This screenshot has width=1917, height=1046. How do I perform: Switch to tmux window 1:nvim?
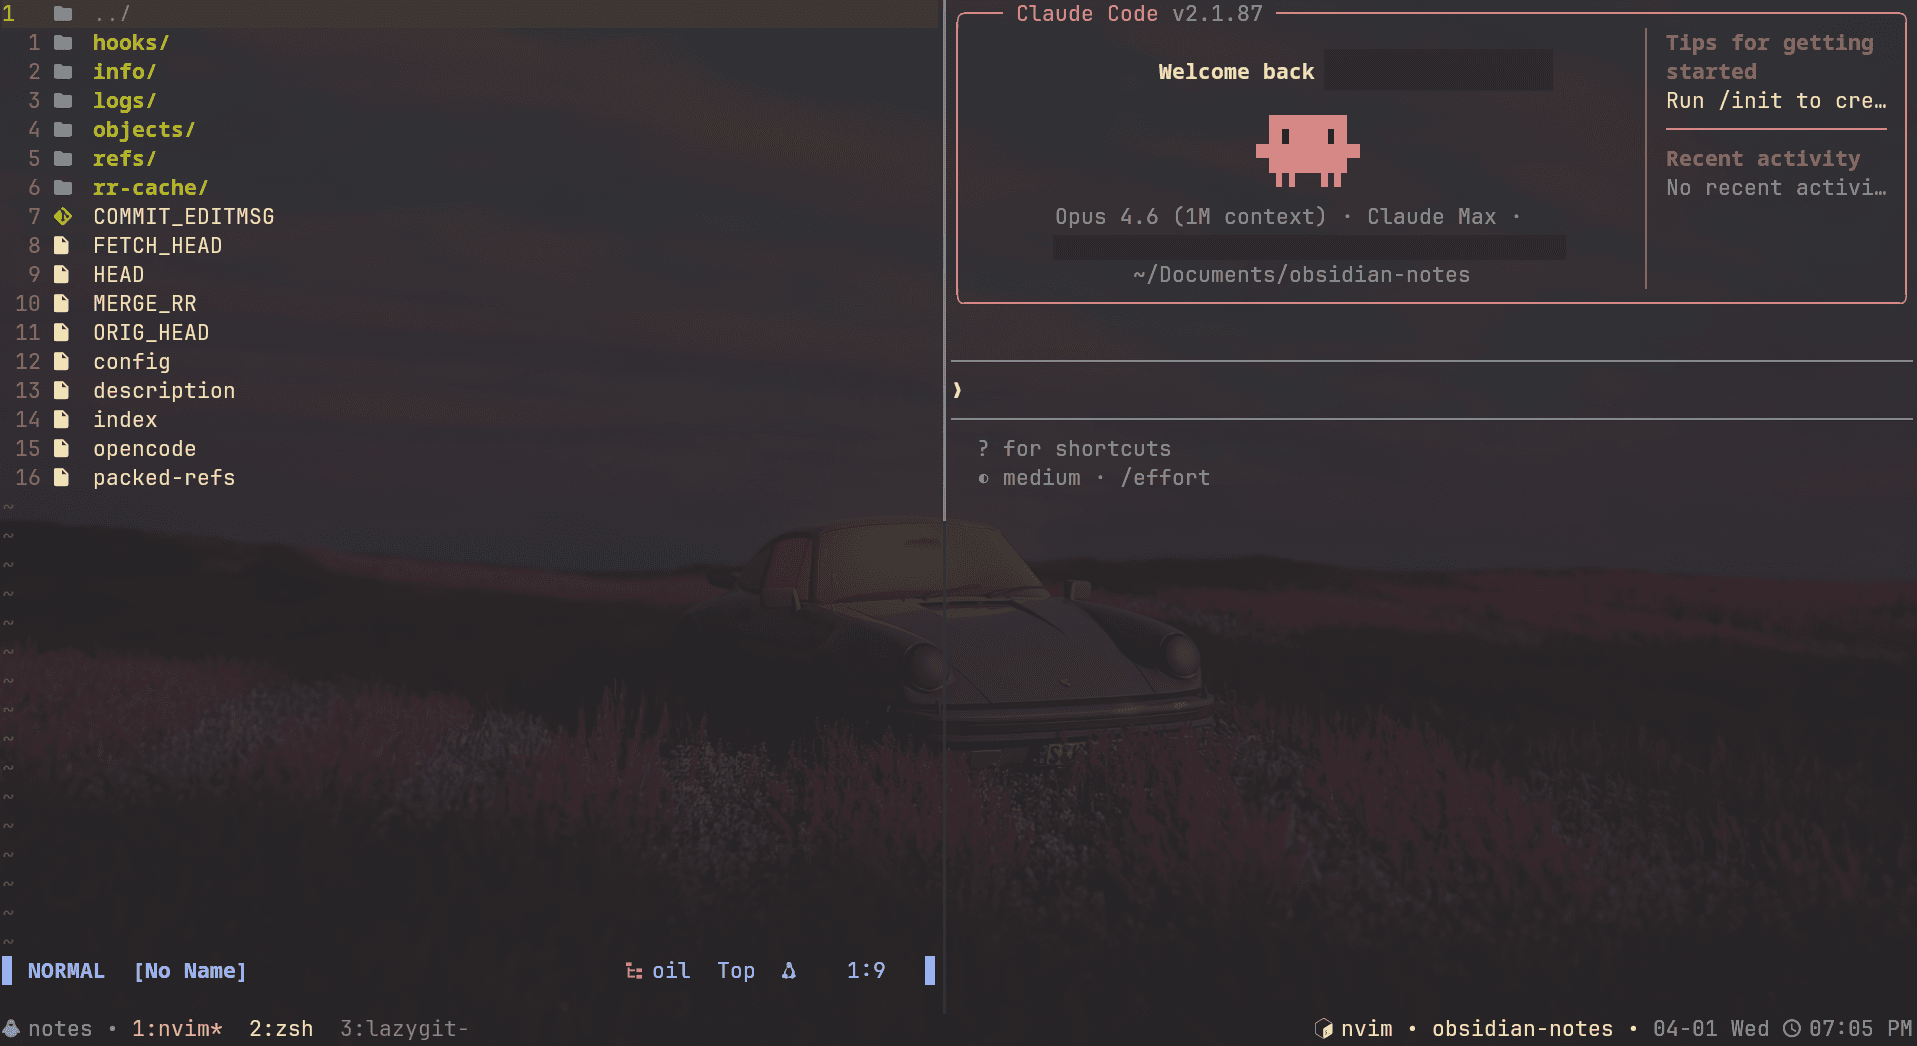pyautogui.click(x=178, y=1029)
